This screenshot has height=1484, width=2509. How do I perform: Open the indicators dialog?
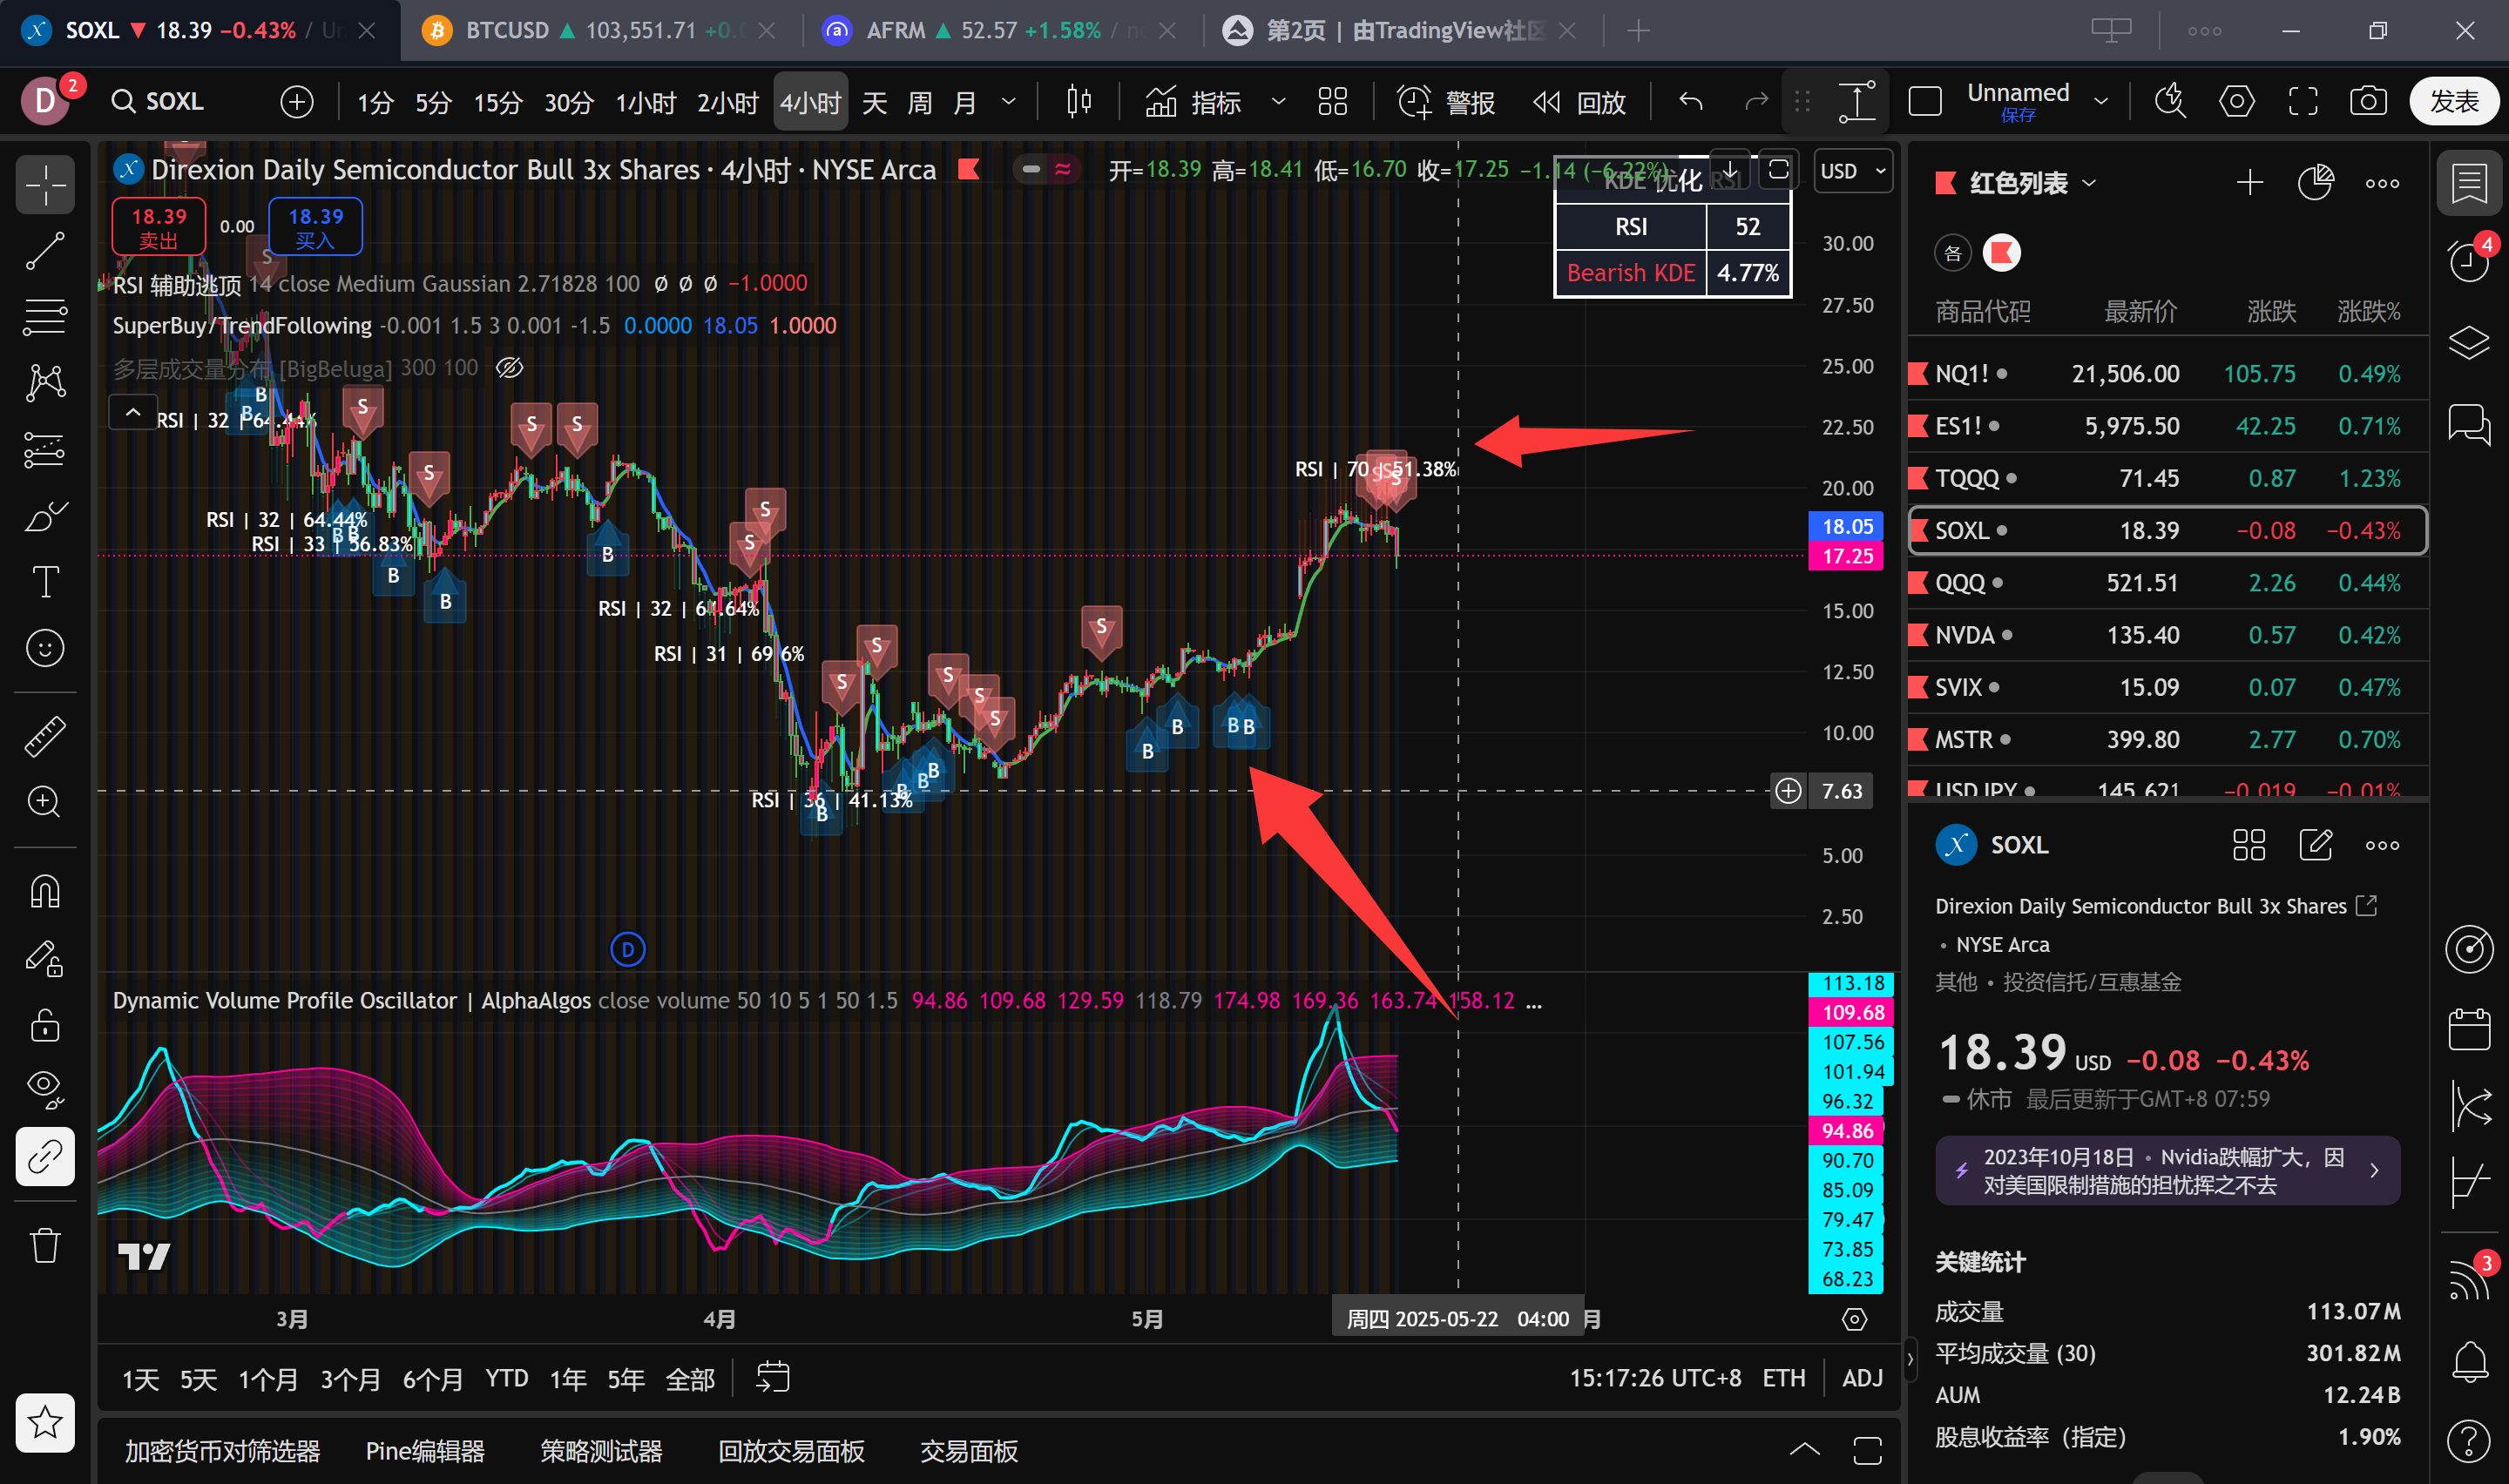pos(1194,102)
